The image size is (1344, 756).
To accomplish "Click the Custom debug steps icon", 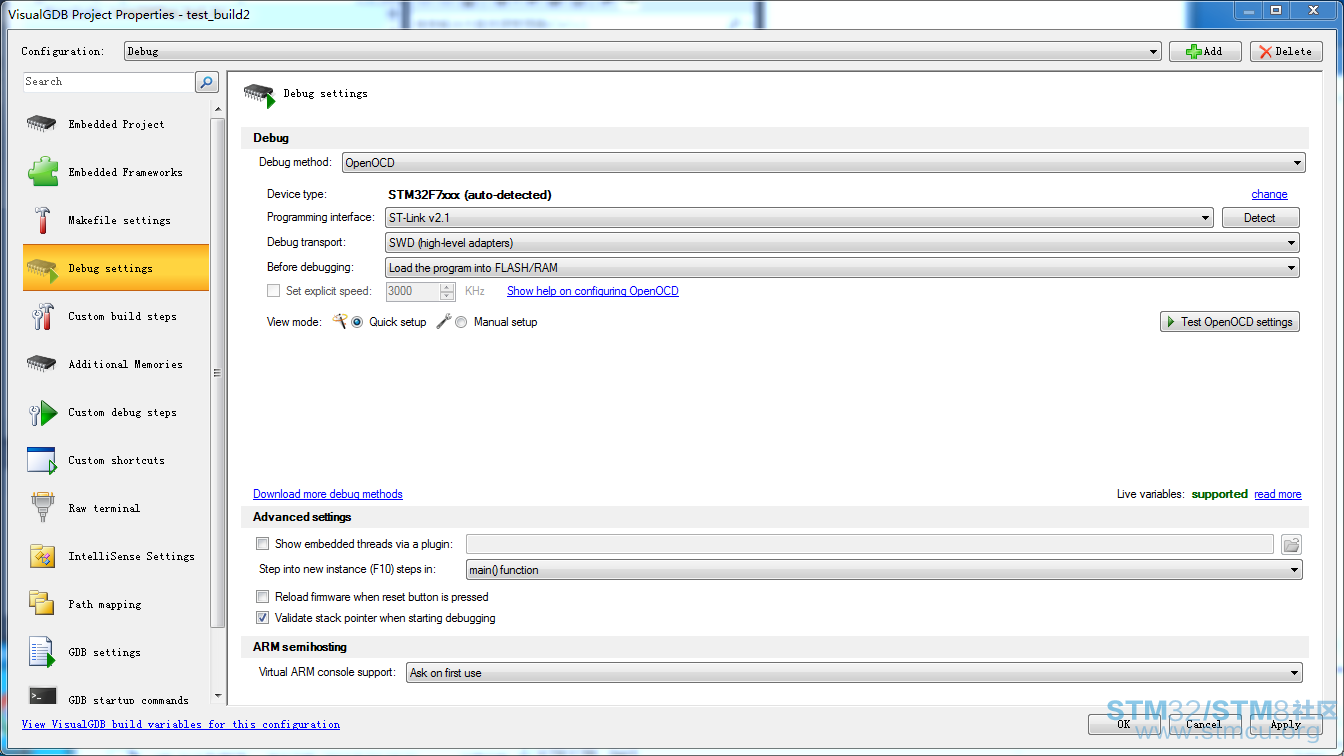I will [x=42, y=412].
